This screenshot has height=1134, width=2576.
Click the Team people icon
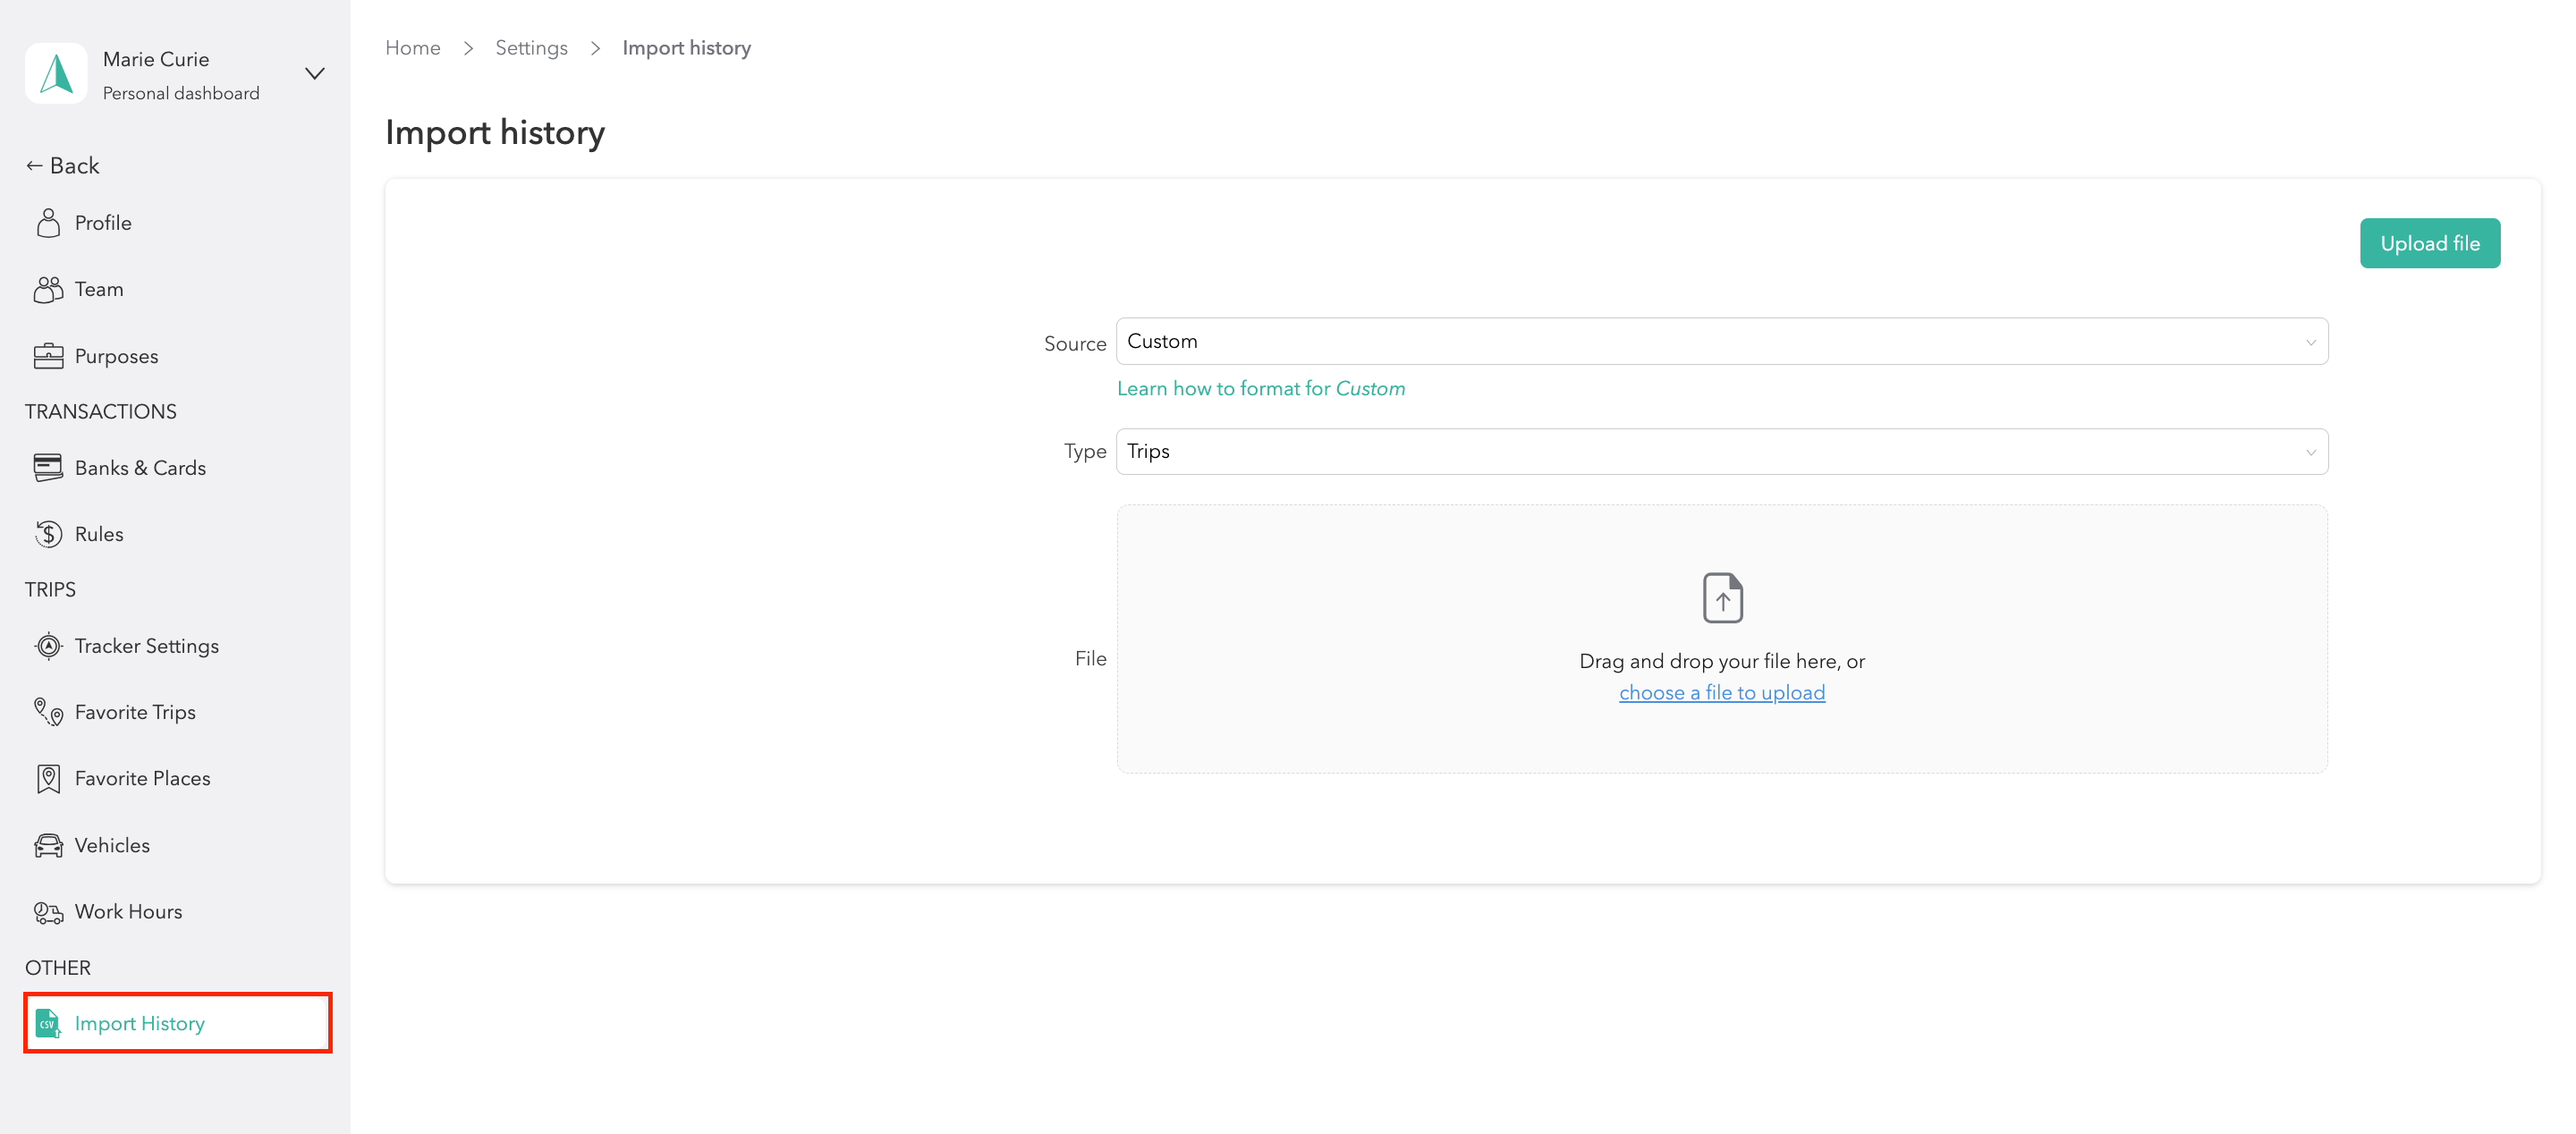[48, 290]
